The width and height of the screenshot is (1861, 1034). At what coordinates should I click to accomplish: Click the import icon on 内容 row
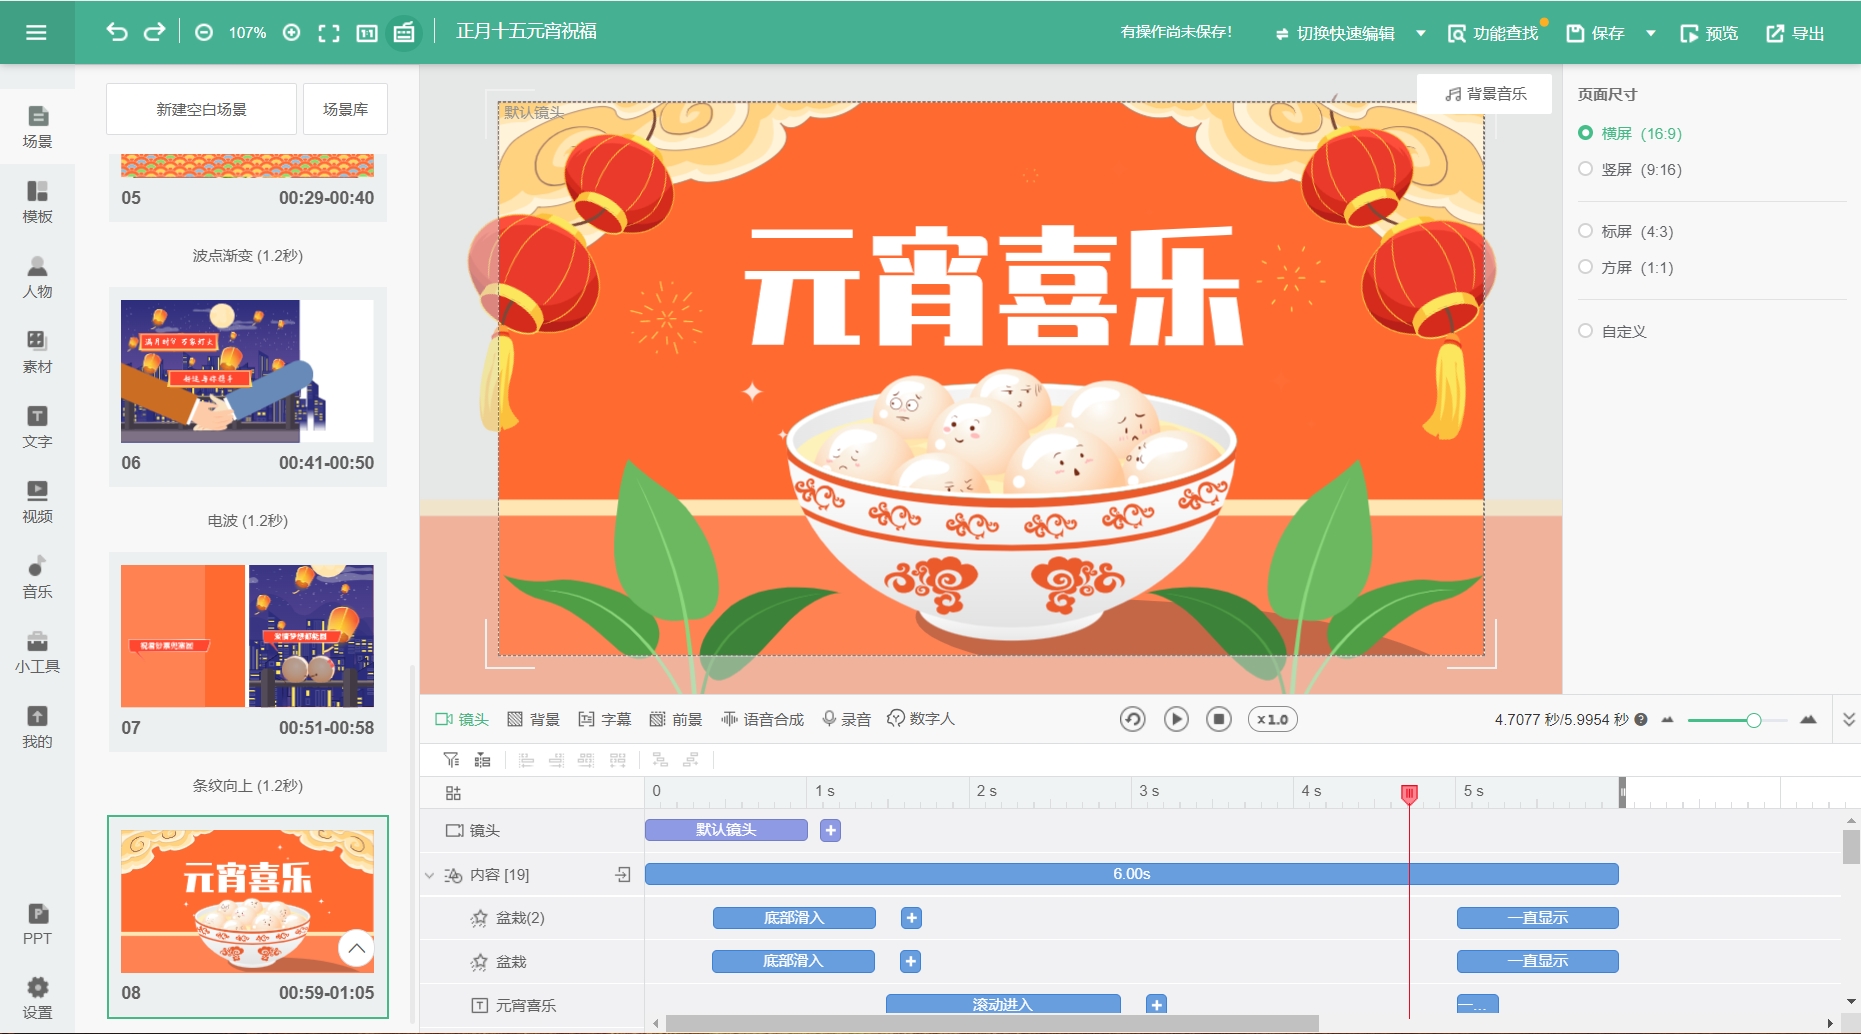tap(623, 875)
